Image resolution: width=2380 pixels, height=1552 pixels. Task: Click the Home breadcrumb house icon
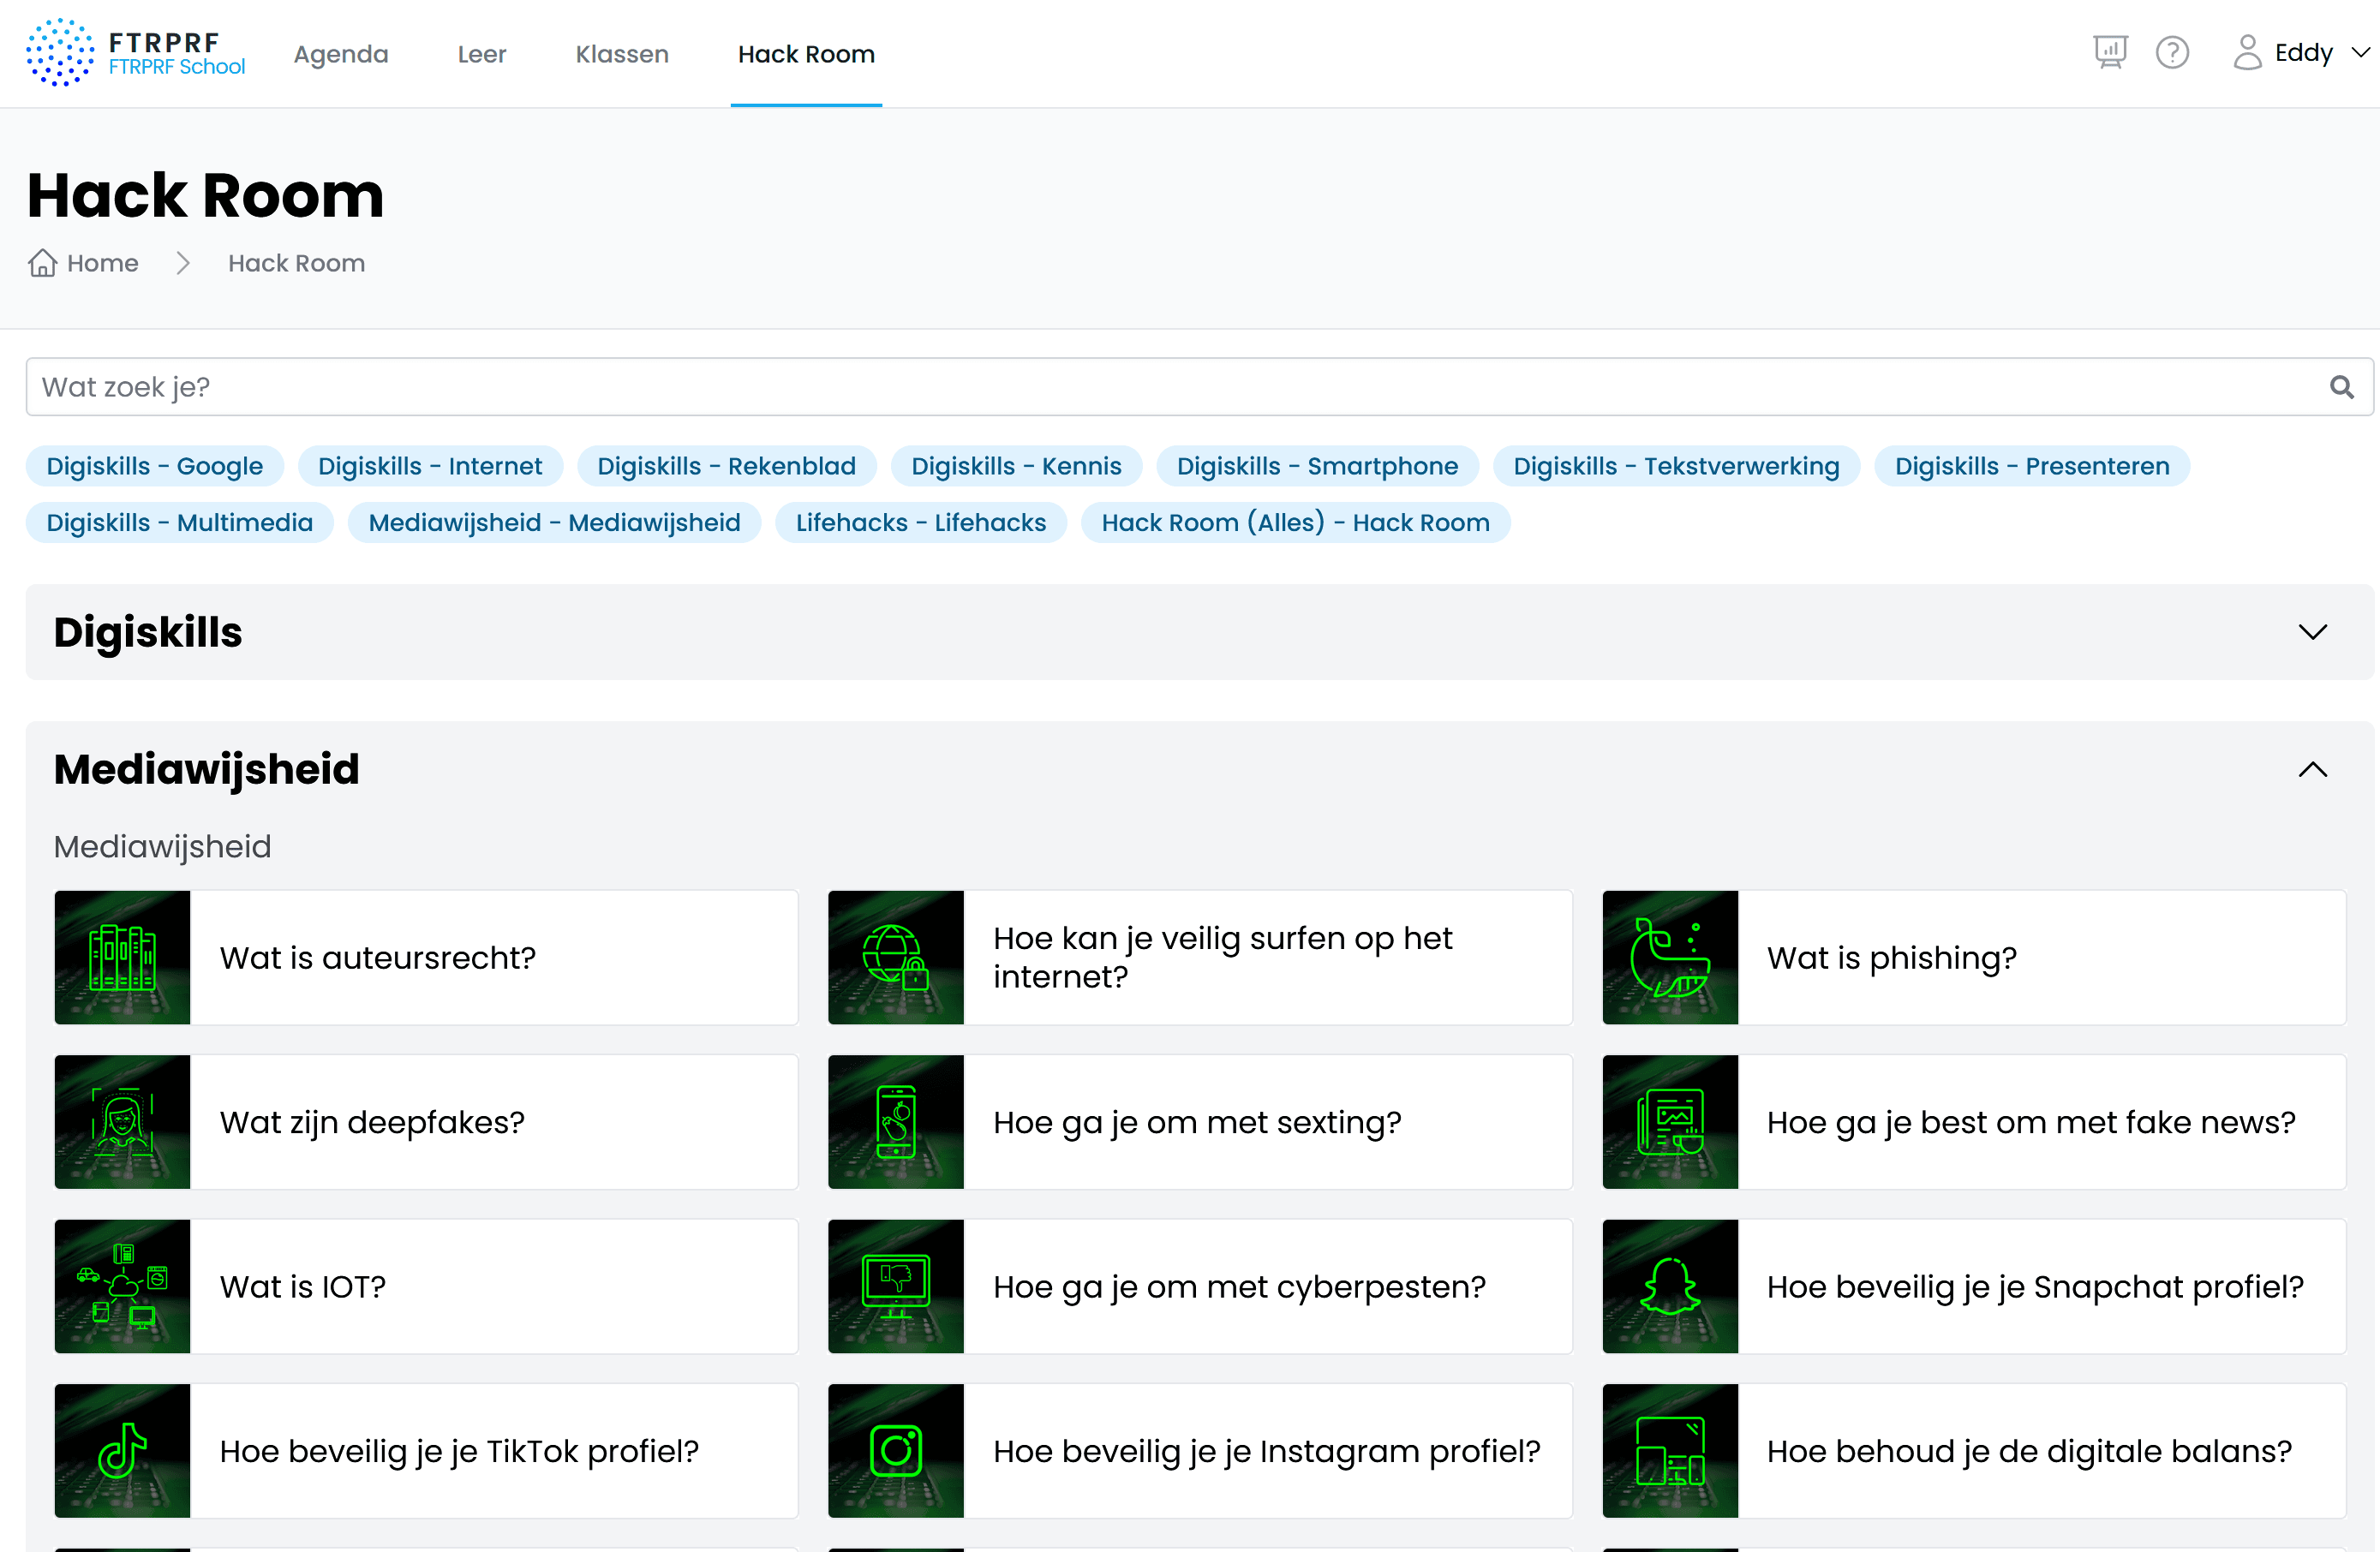tap(42, 263)
